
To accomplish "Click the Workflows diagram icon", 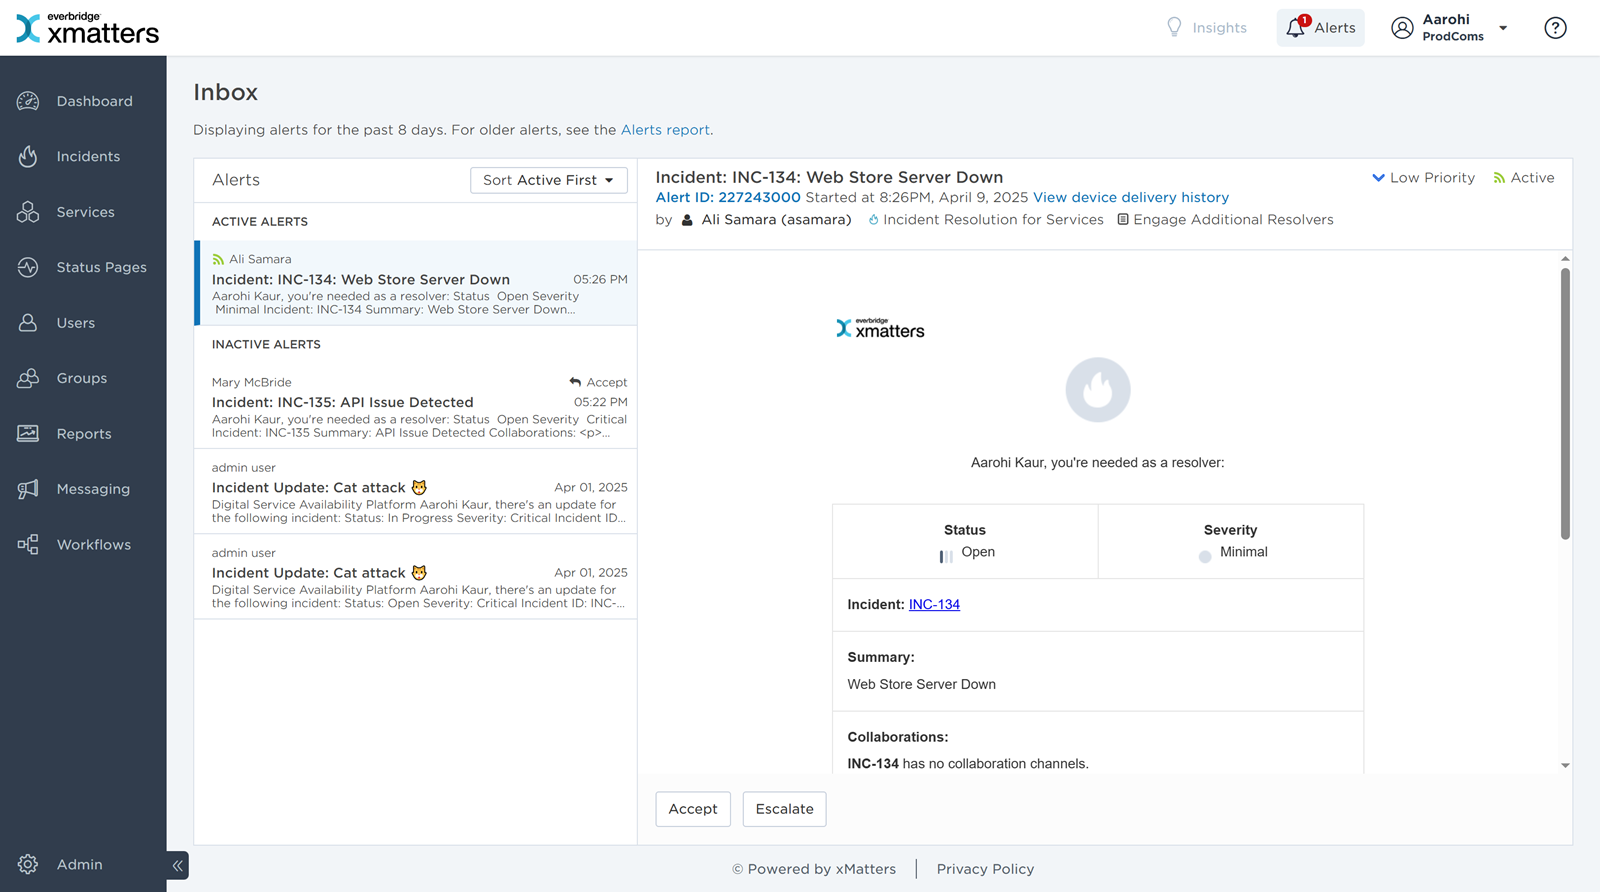I will (x=28, y=544).
